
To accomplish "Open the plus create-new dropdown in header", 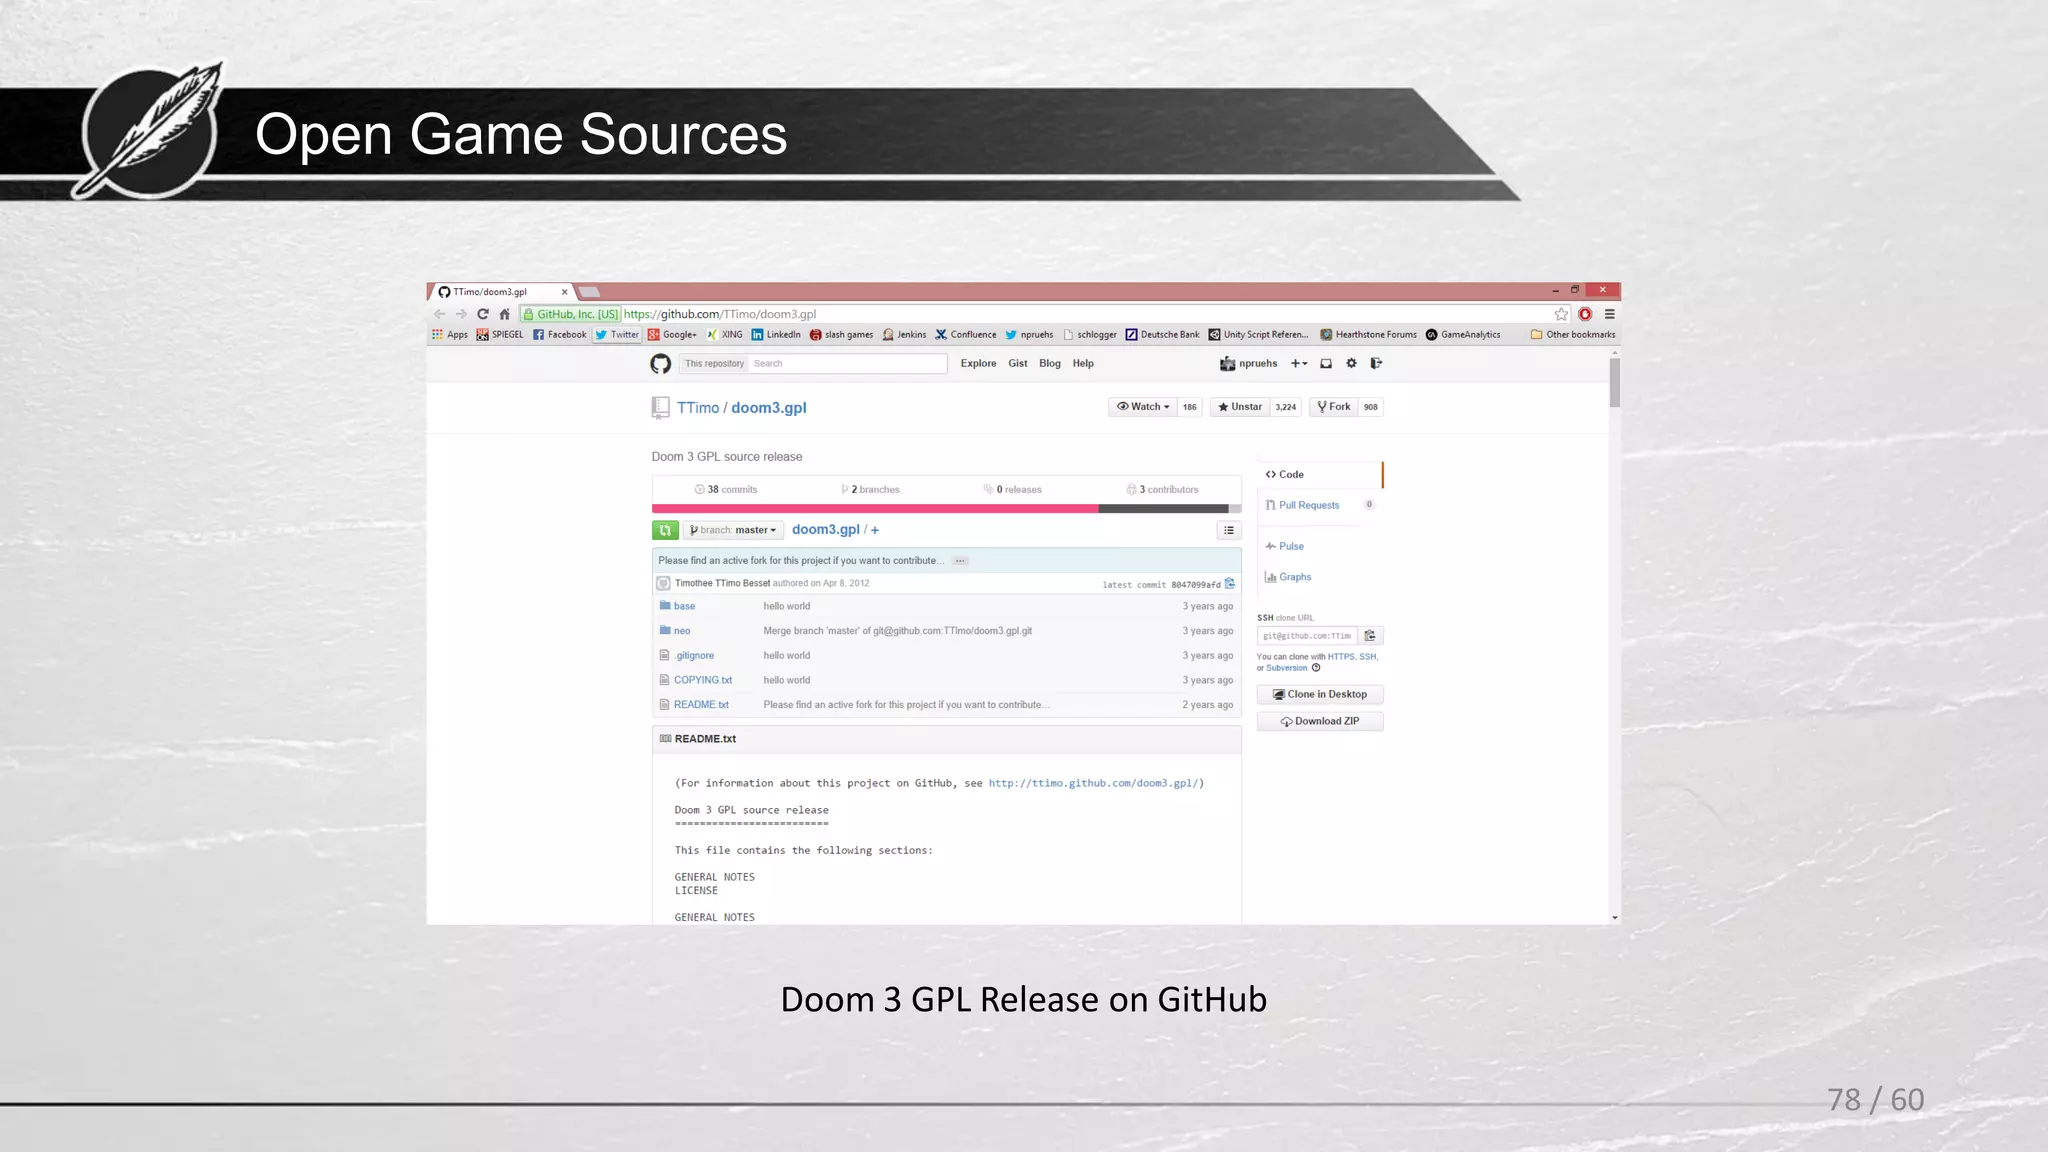I will pos(1299,364).
